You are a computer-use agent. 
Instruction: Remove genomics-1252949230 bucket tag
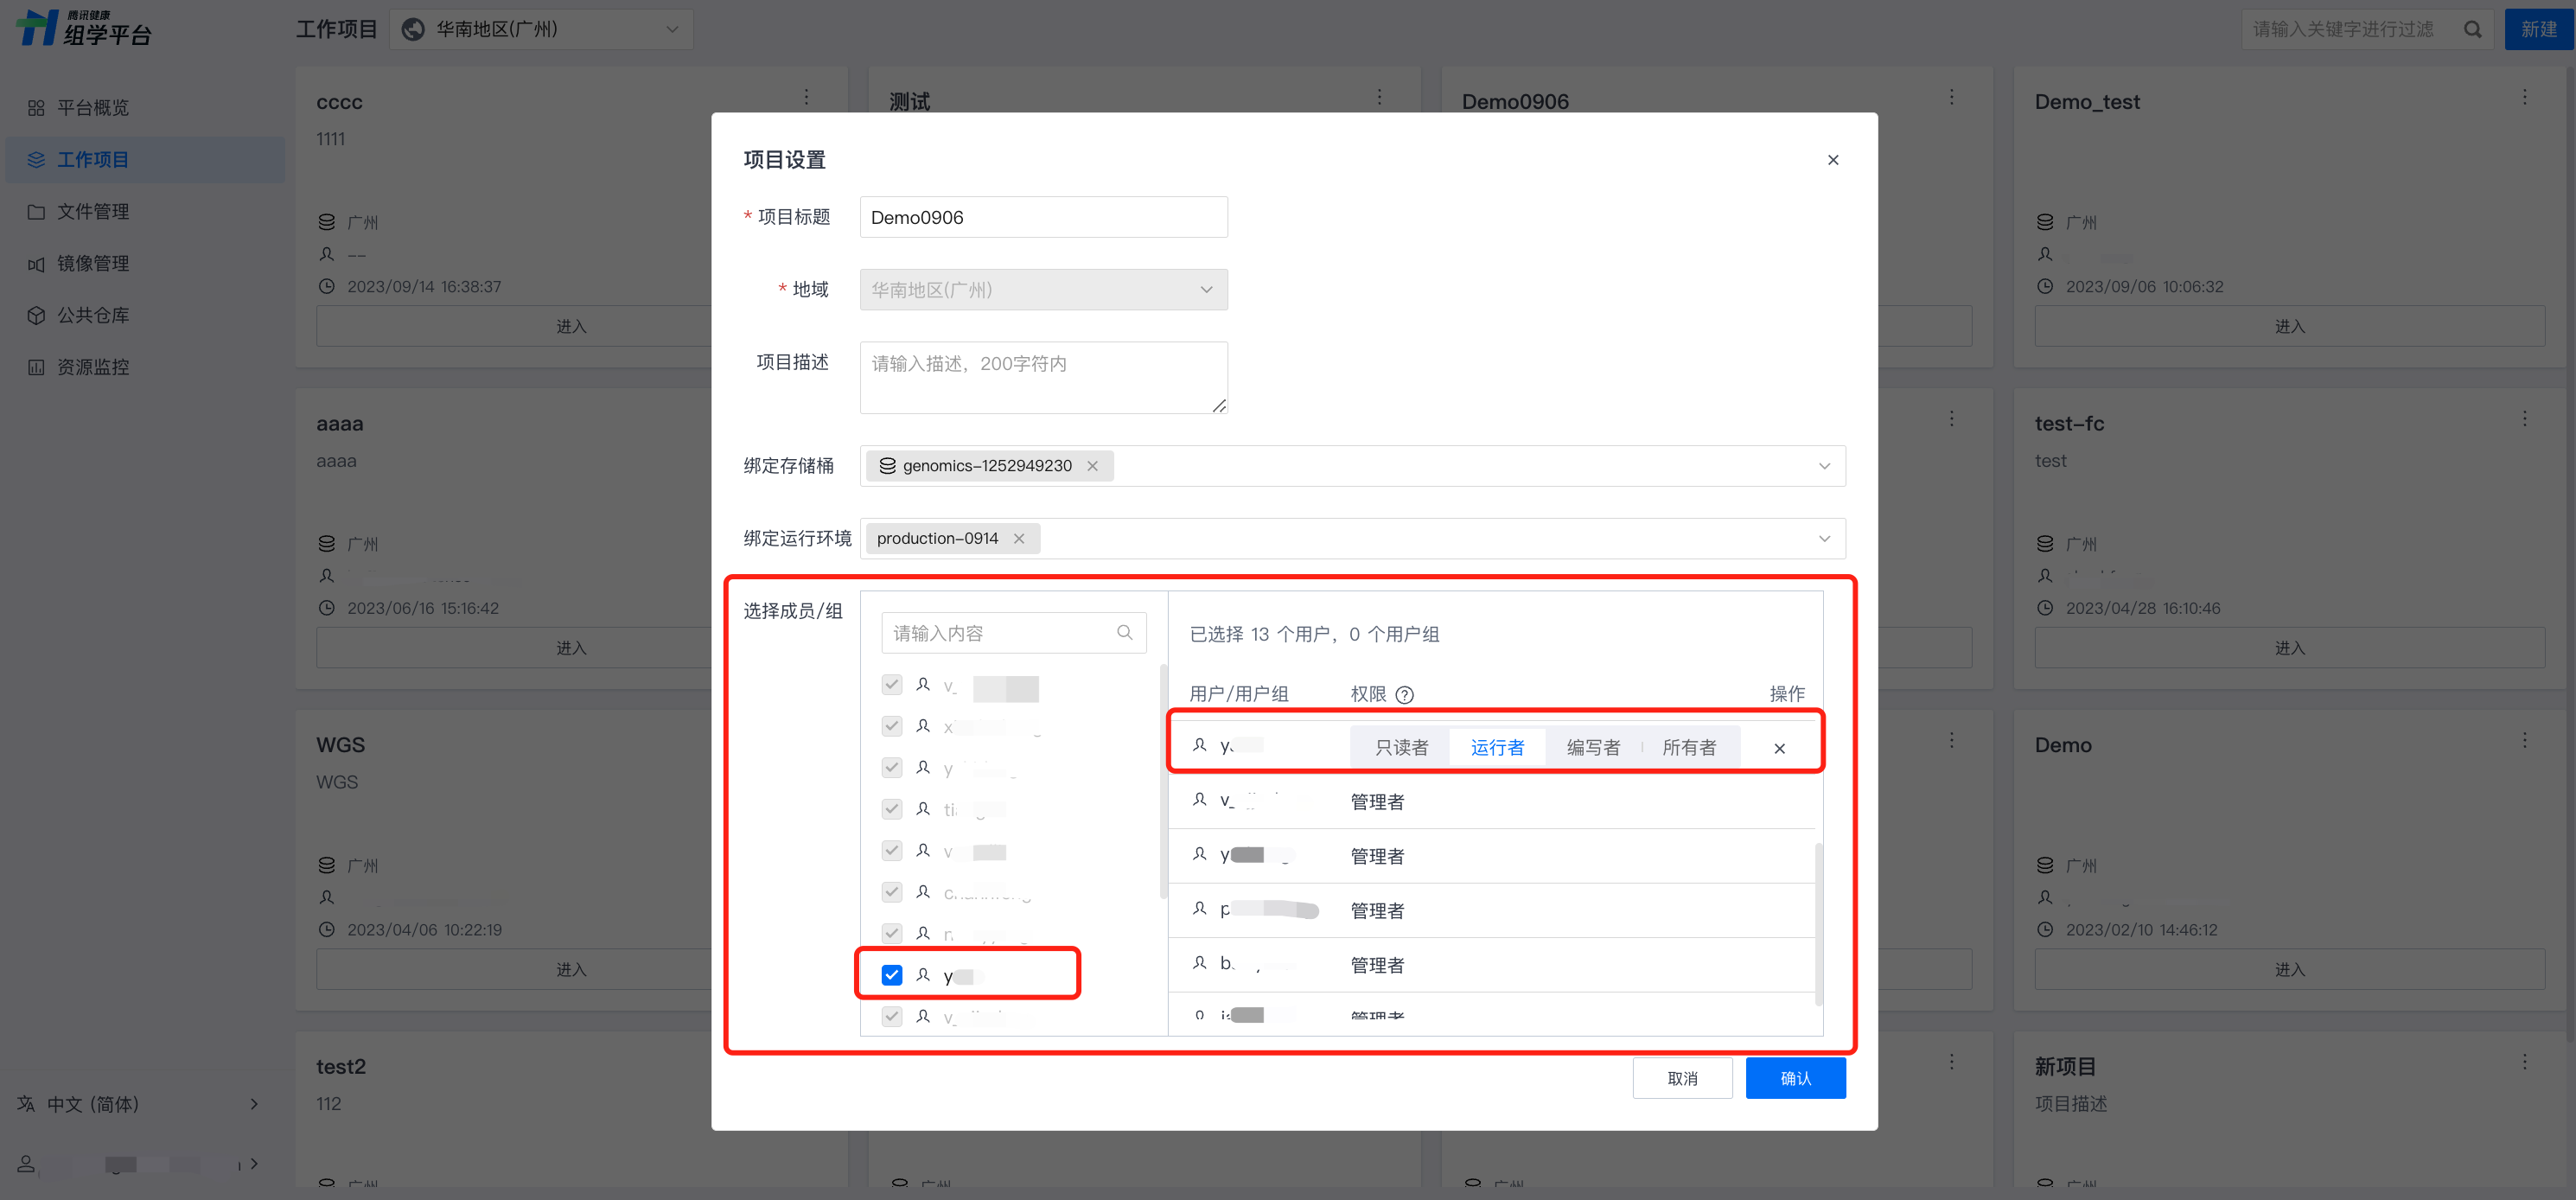point(1092,466)
